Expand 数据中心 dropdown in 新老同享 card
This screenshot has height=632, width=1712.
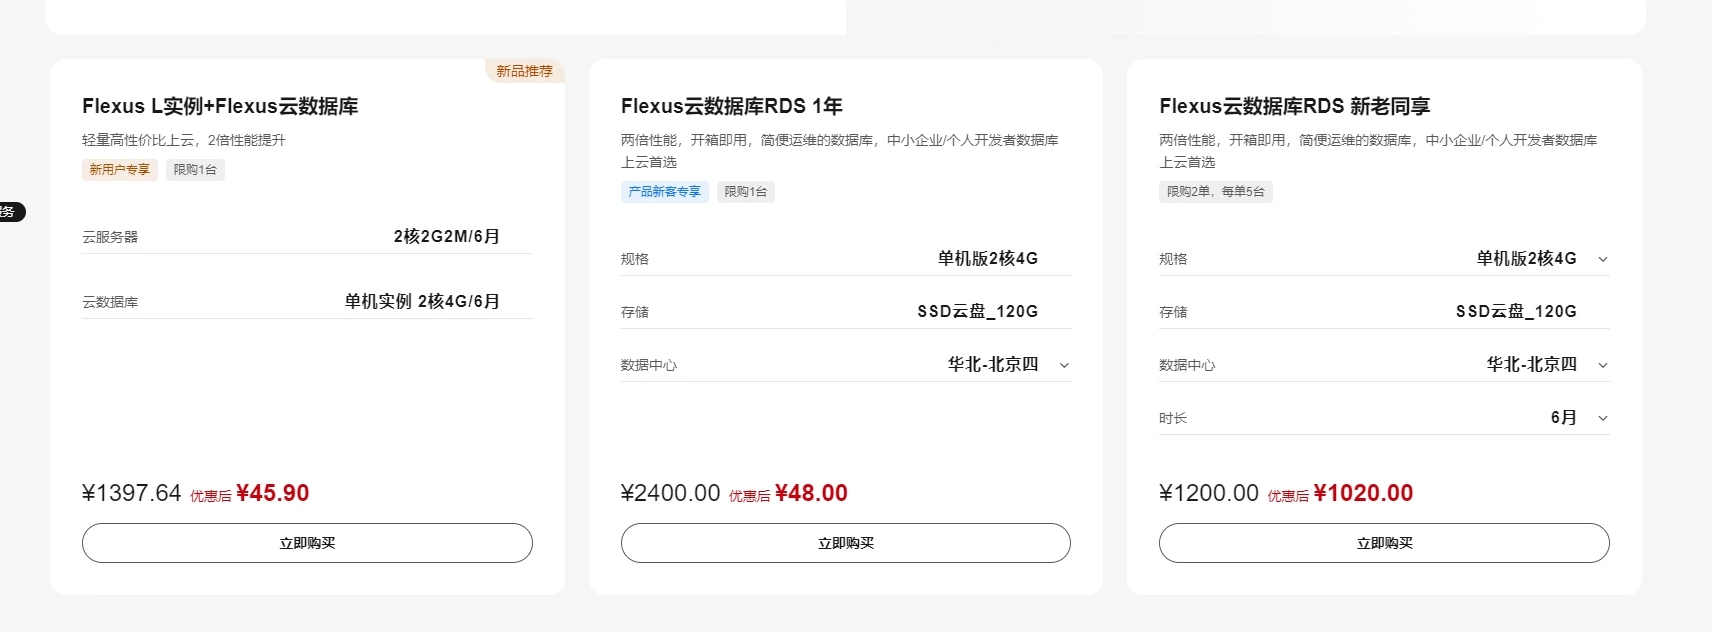coord(1603,365)
